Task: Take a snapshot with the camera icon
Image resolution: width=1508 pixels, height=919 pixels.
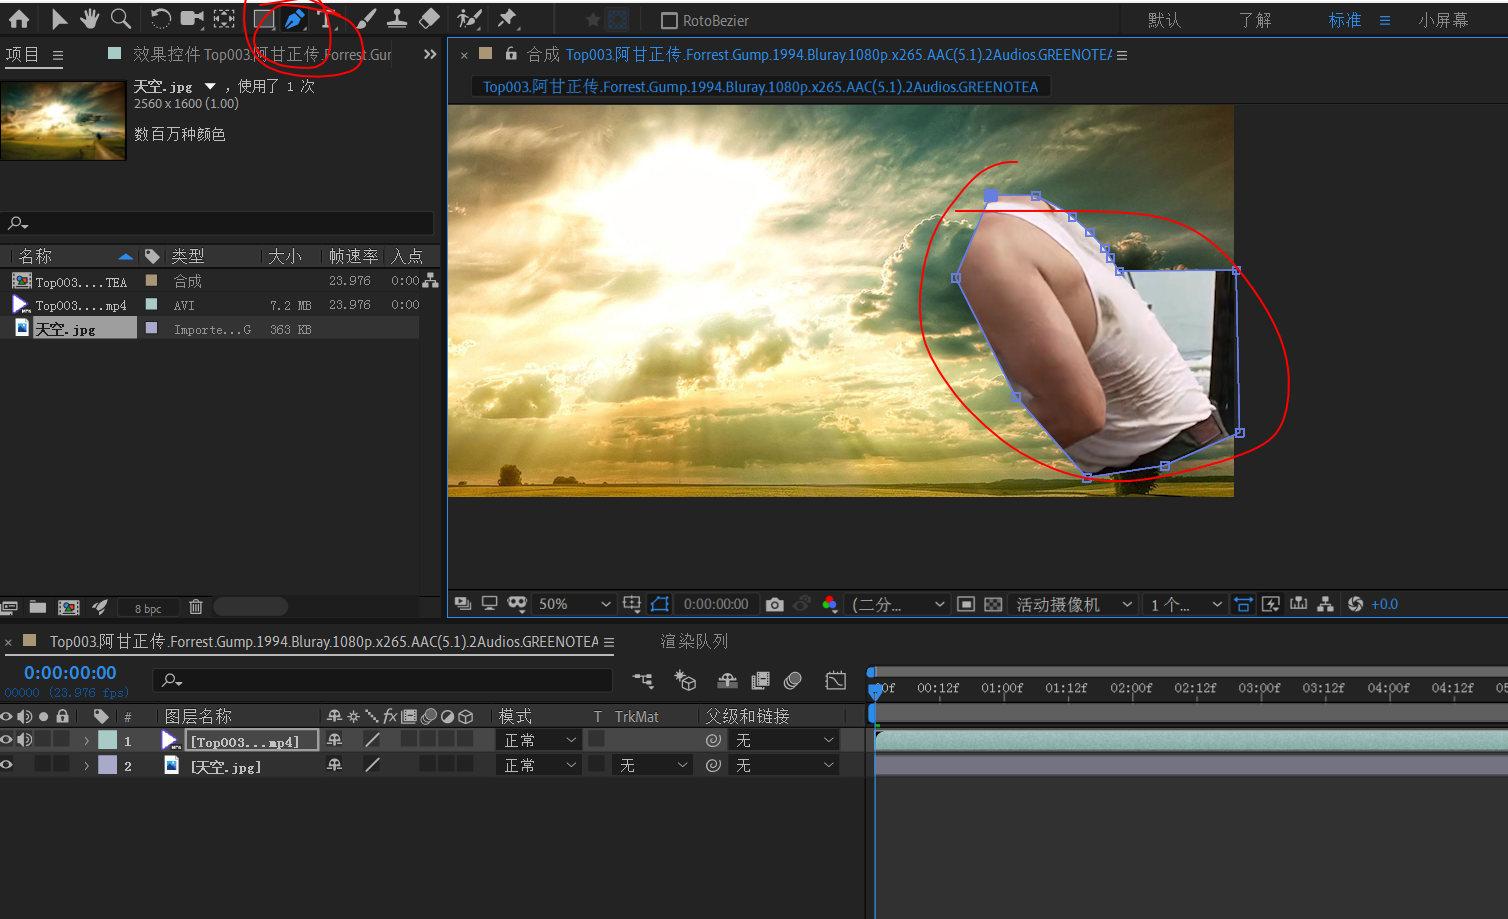Action: pyautogui.click(x=775, y=604)
